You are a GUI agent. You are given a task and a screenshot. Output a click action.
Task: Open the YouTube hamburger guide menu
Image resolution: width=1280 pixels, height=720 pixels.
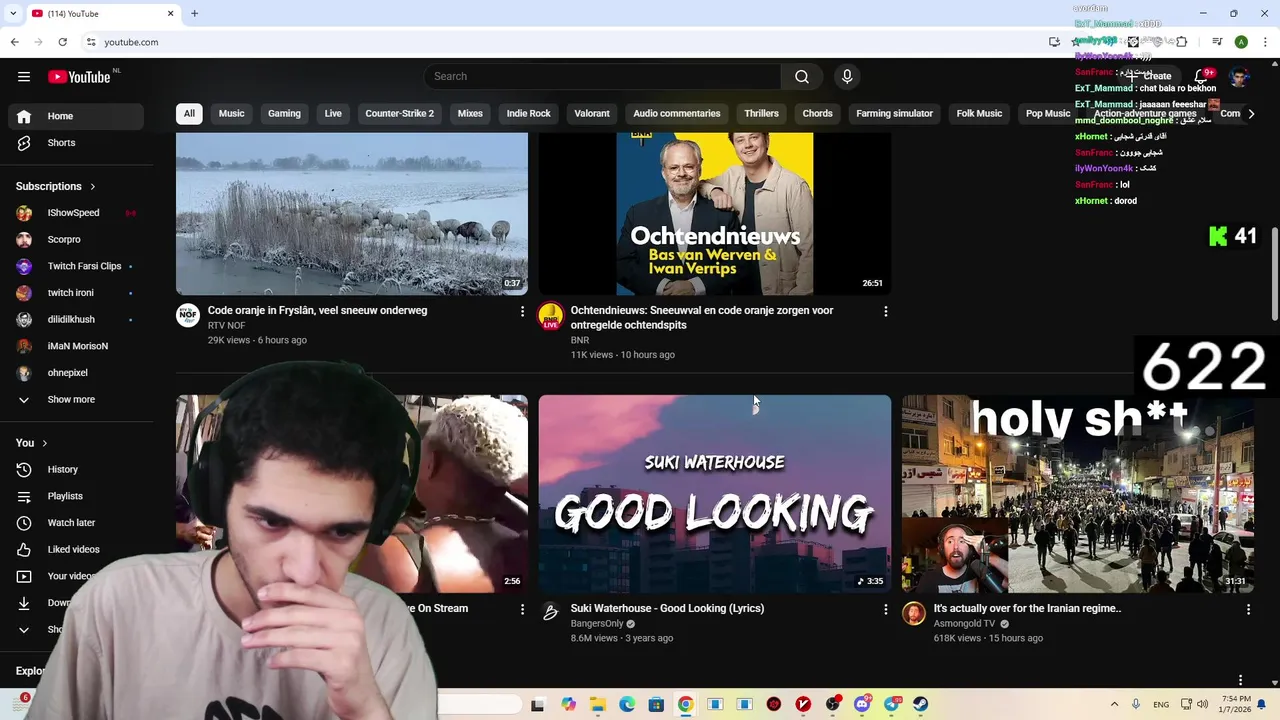click(x=24, y=77)
